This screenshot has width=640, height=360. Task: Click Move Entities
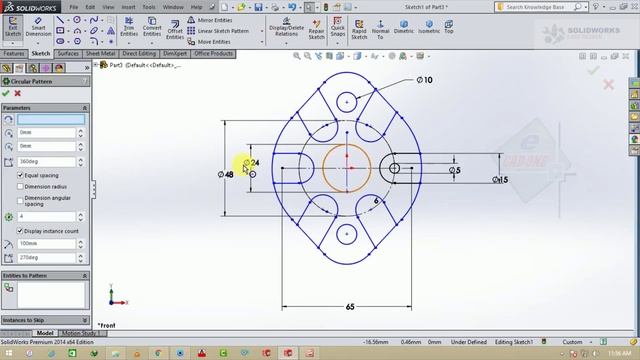(x=209, y=42)
